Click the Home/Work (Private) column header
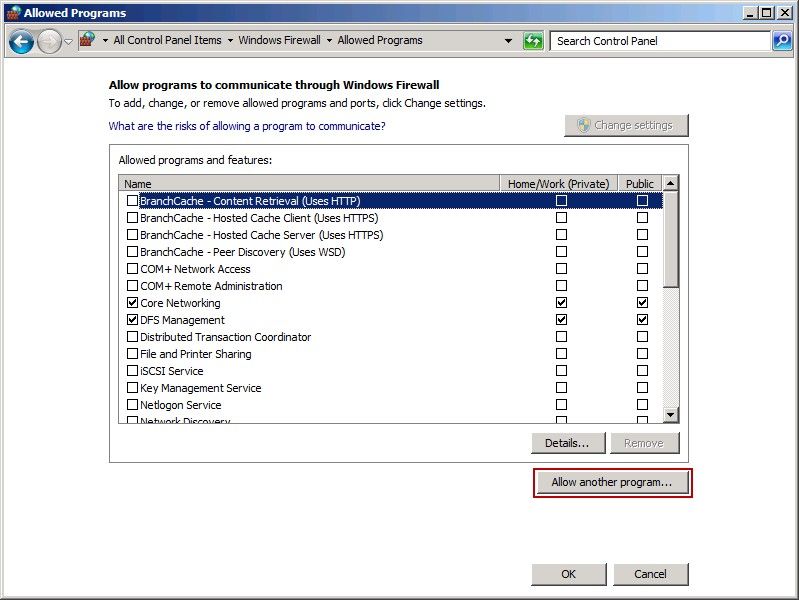This screenshot has width=799, height=600. [559, 184]
